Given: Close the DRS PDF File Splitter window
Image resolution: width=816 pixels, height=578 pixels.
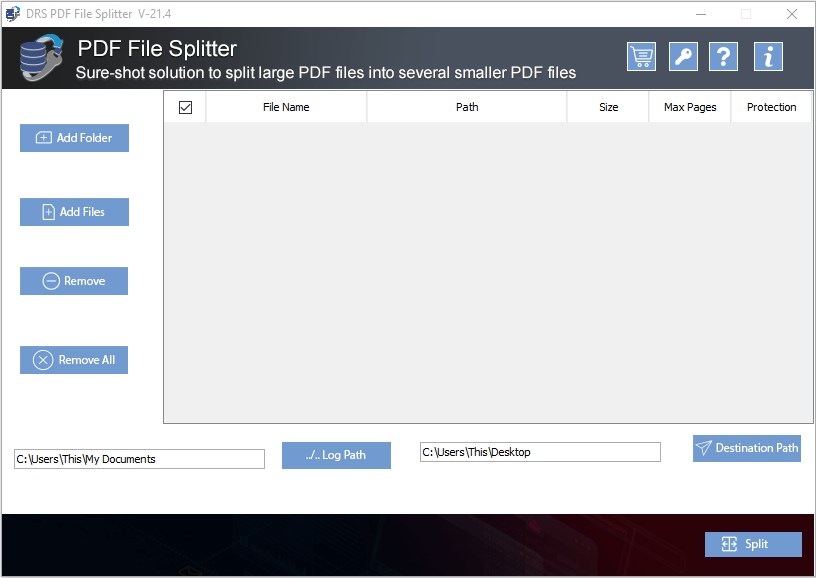Looking at the screenshot, I should pos(792,14).
